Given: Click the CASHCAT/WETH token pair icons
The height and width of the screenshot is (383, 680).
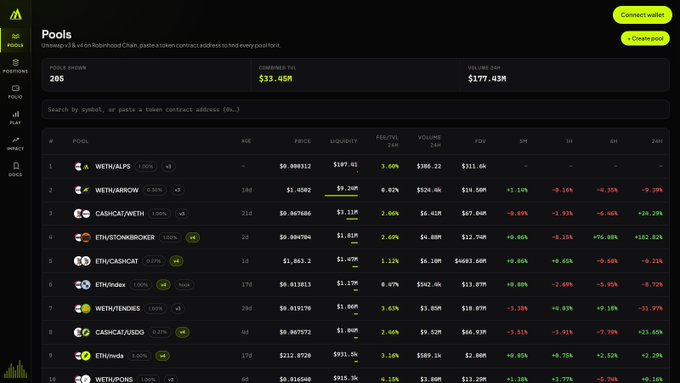Looking at the screenshot, I should (x=82, y=214).
